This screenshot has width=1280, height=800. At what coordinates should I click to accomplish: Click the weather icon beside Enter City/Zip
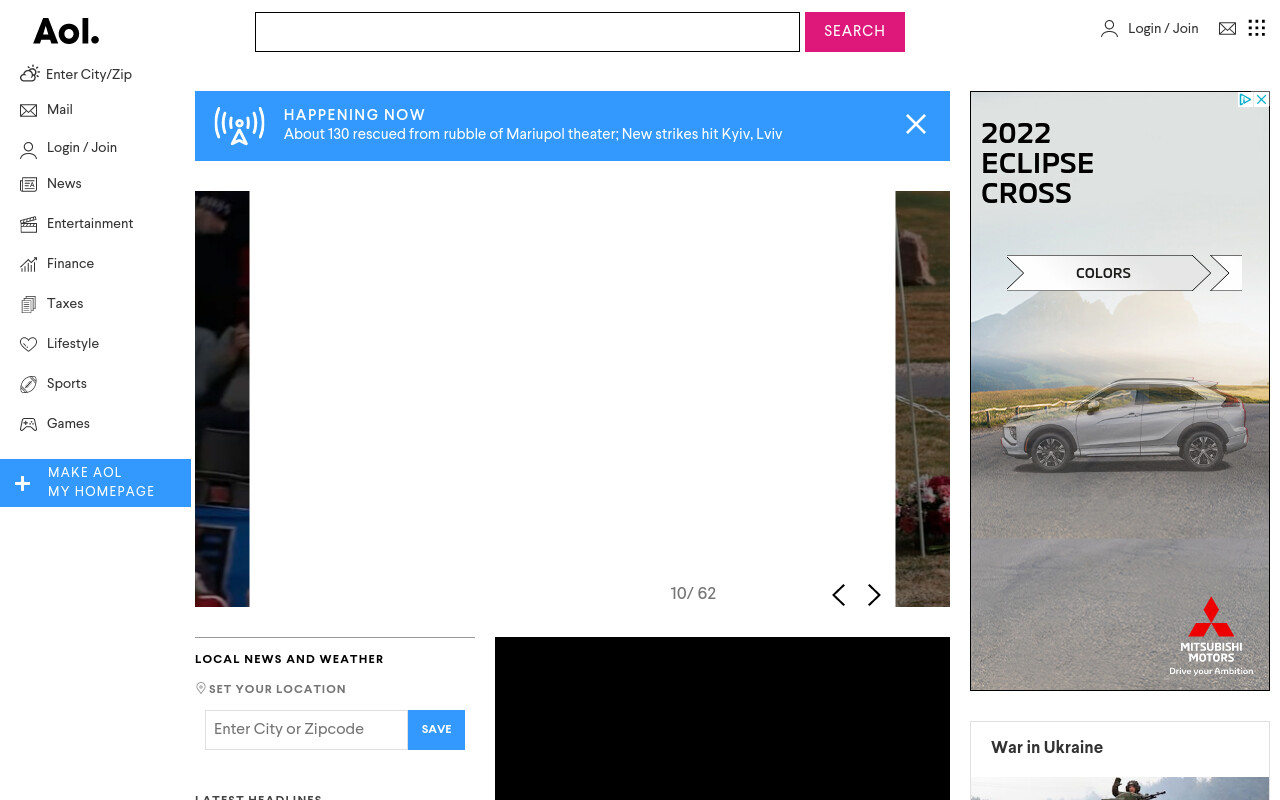click(29, 74)
